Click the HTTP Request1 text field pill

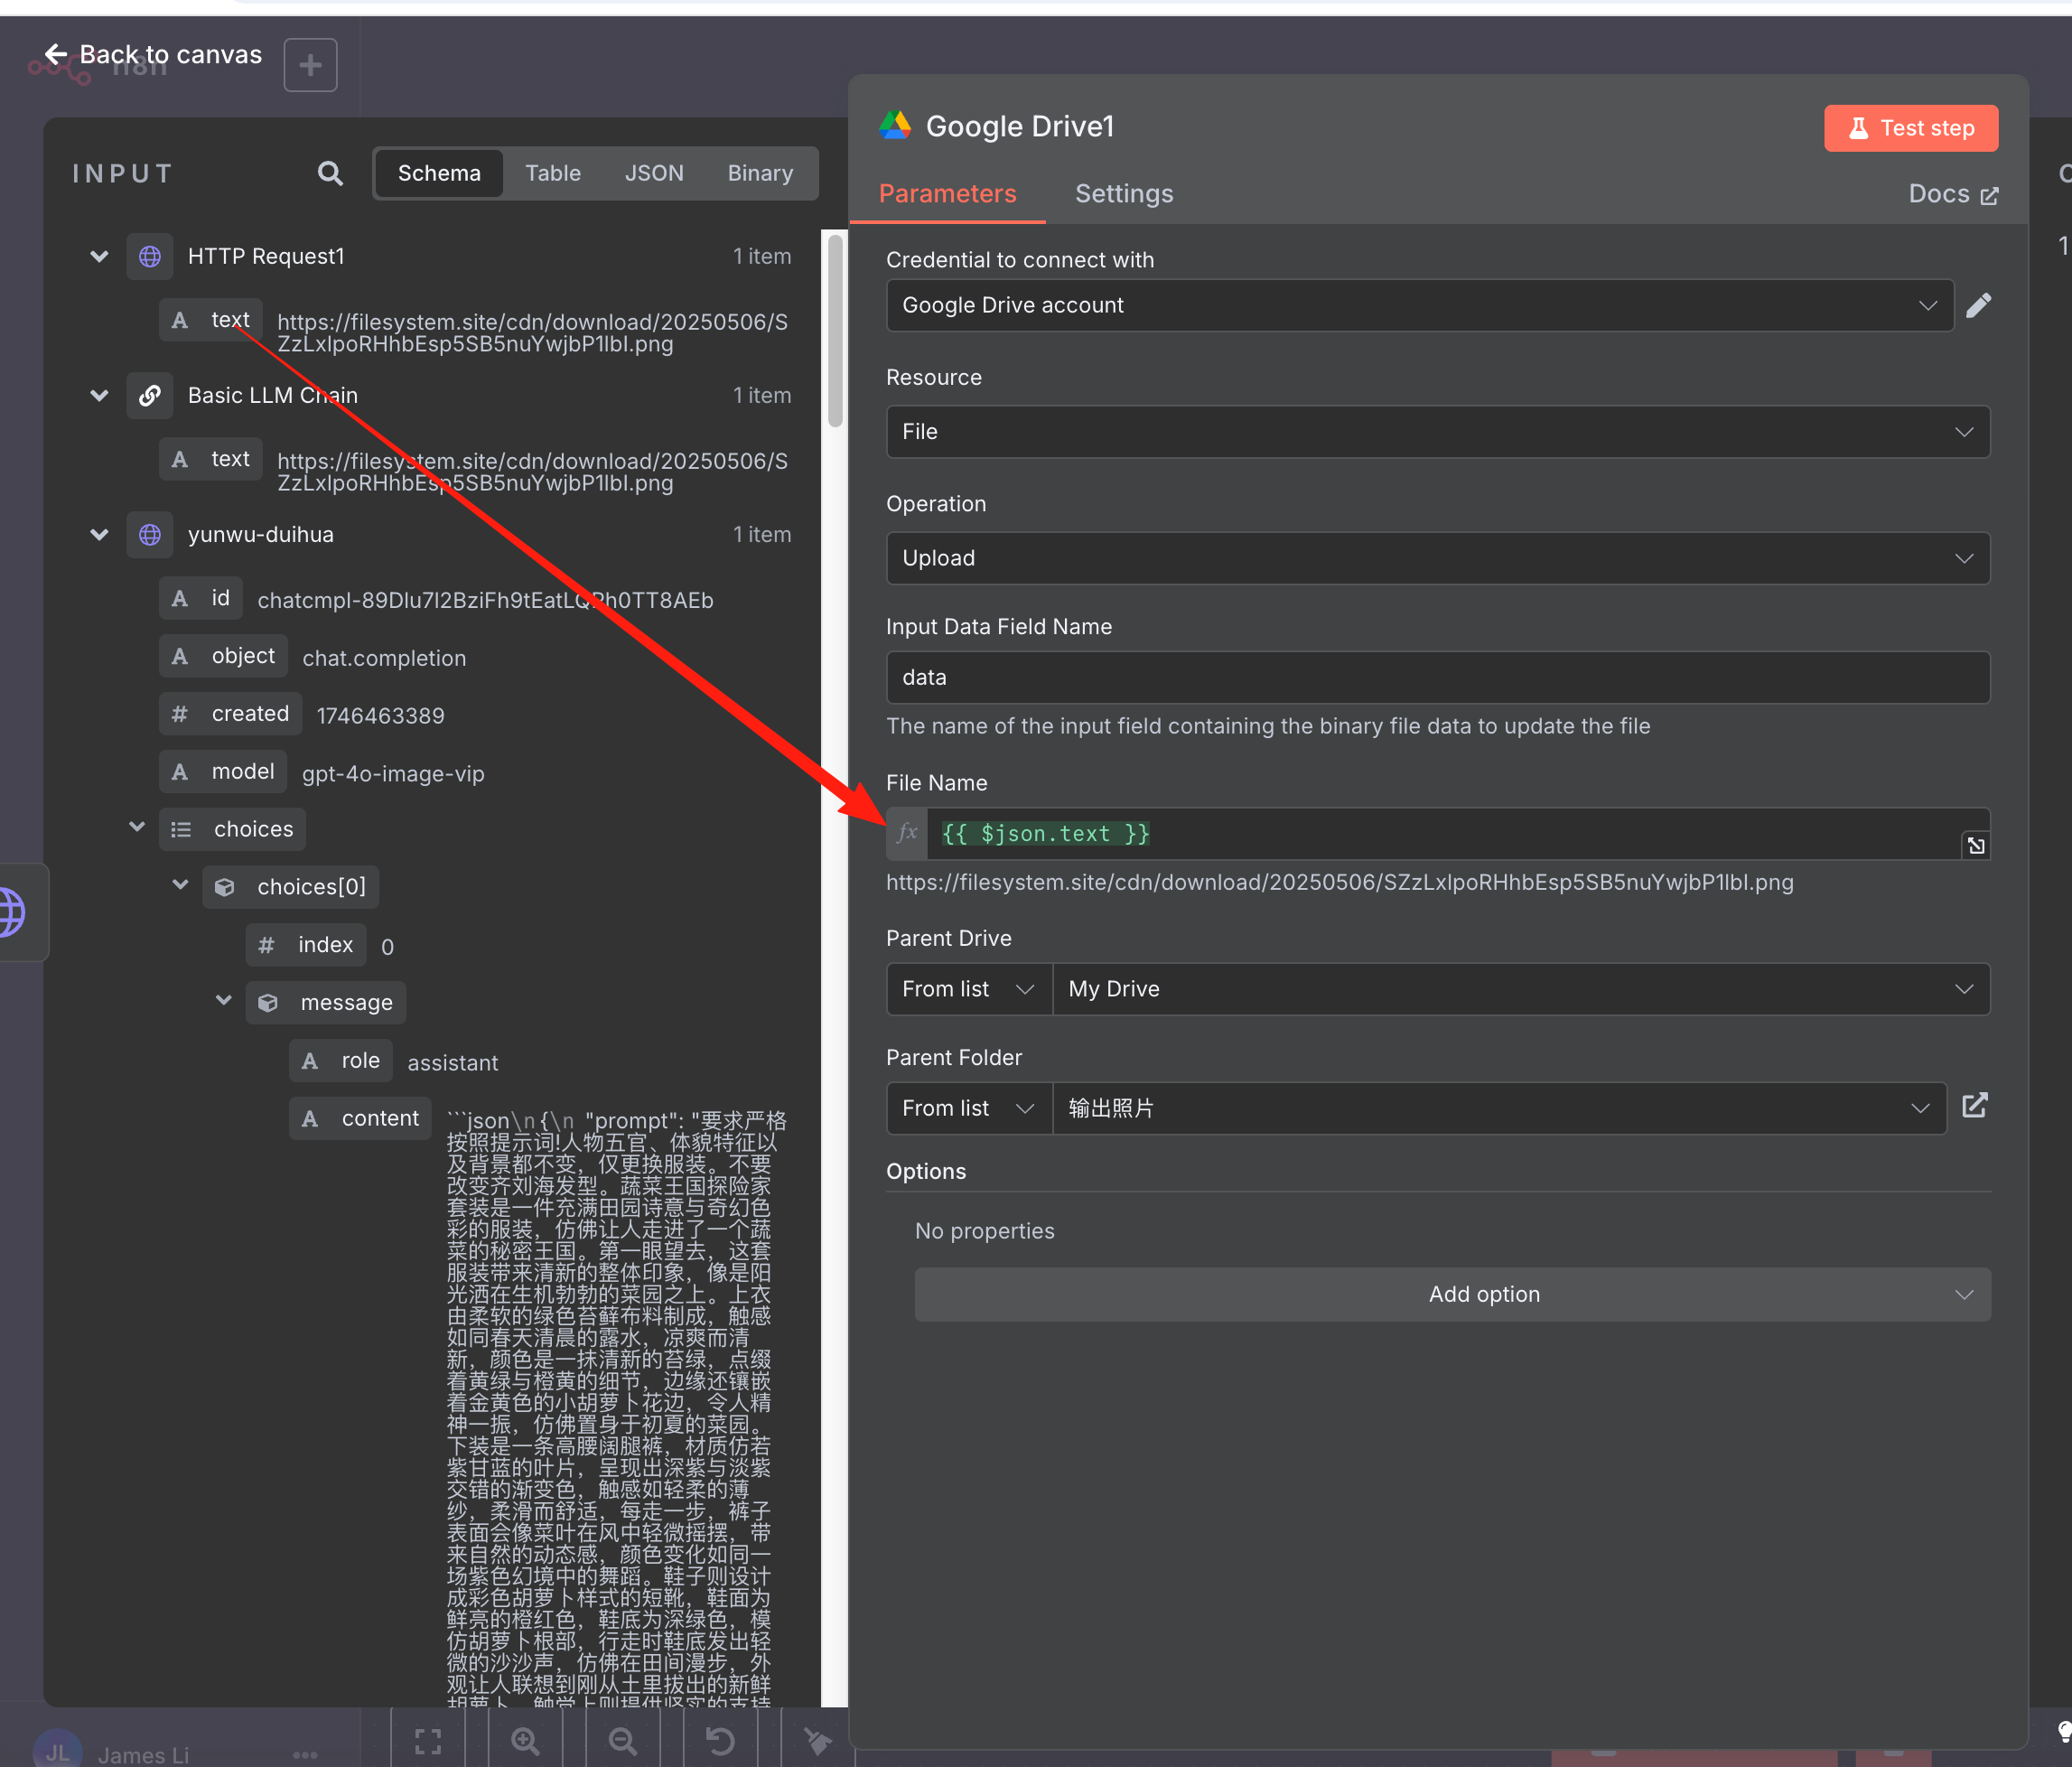[x=211, y=320]
